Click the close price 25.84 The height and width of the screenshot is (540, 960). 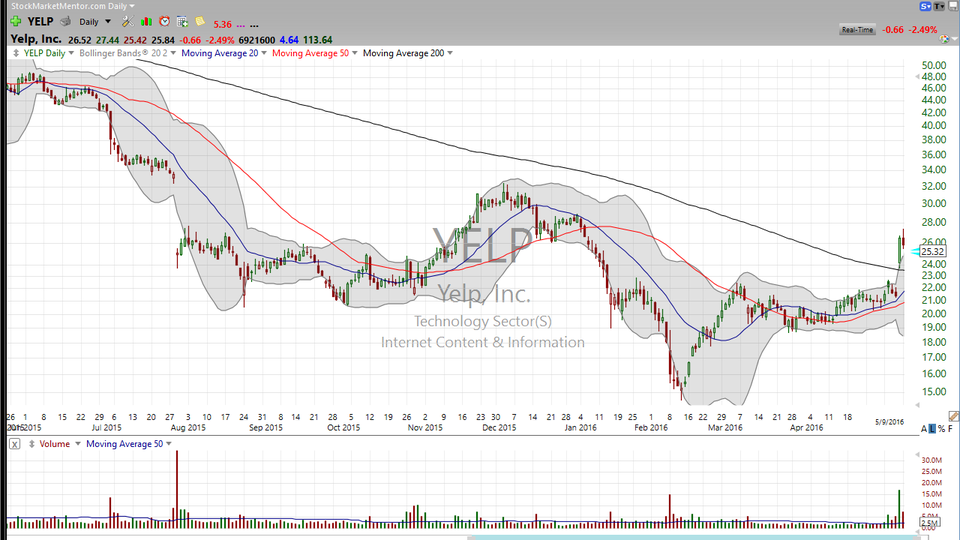[x=163, y=40]
